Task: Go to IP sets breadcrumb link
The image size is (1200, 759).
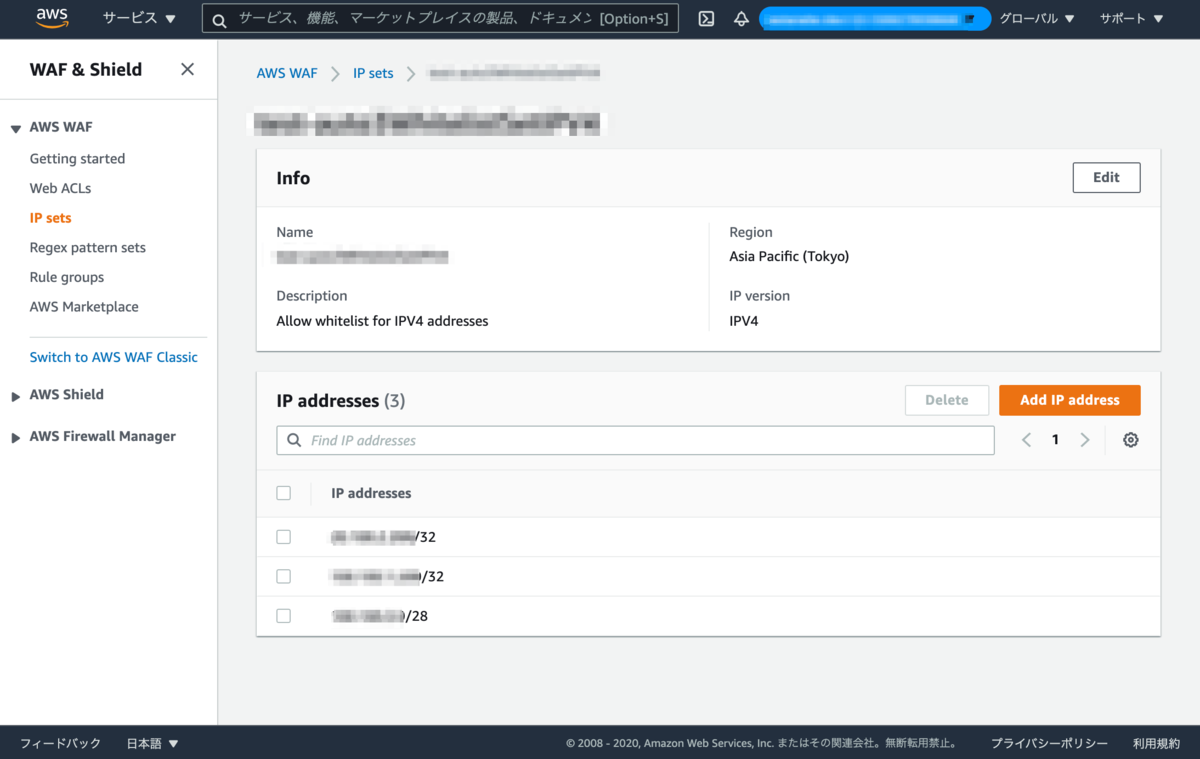Action: (373, 73)
